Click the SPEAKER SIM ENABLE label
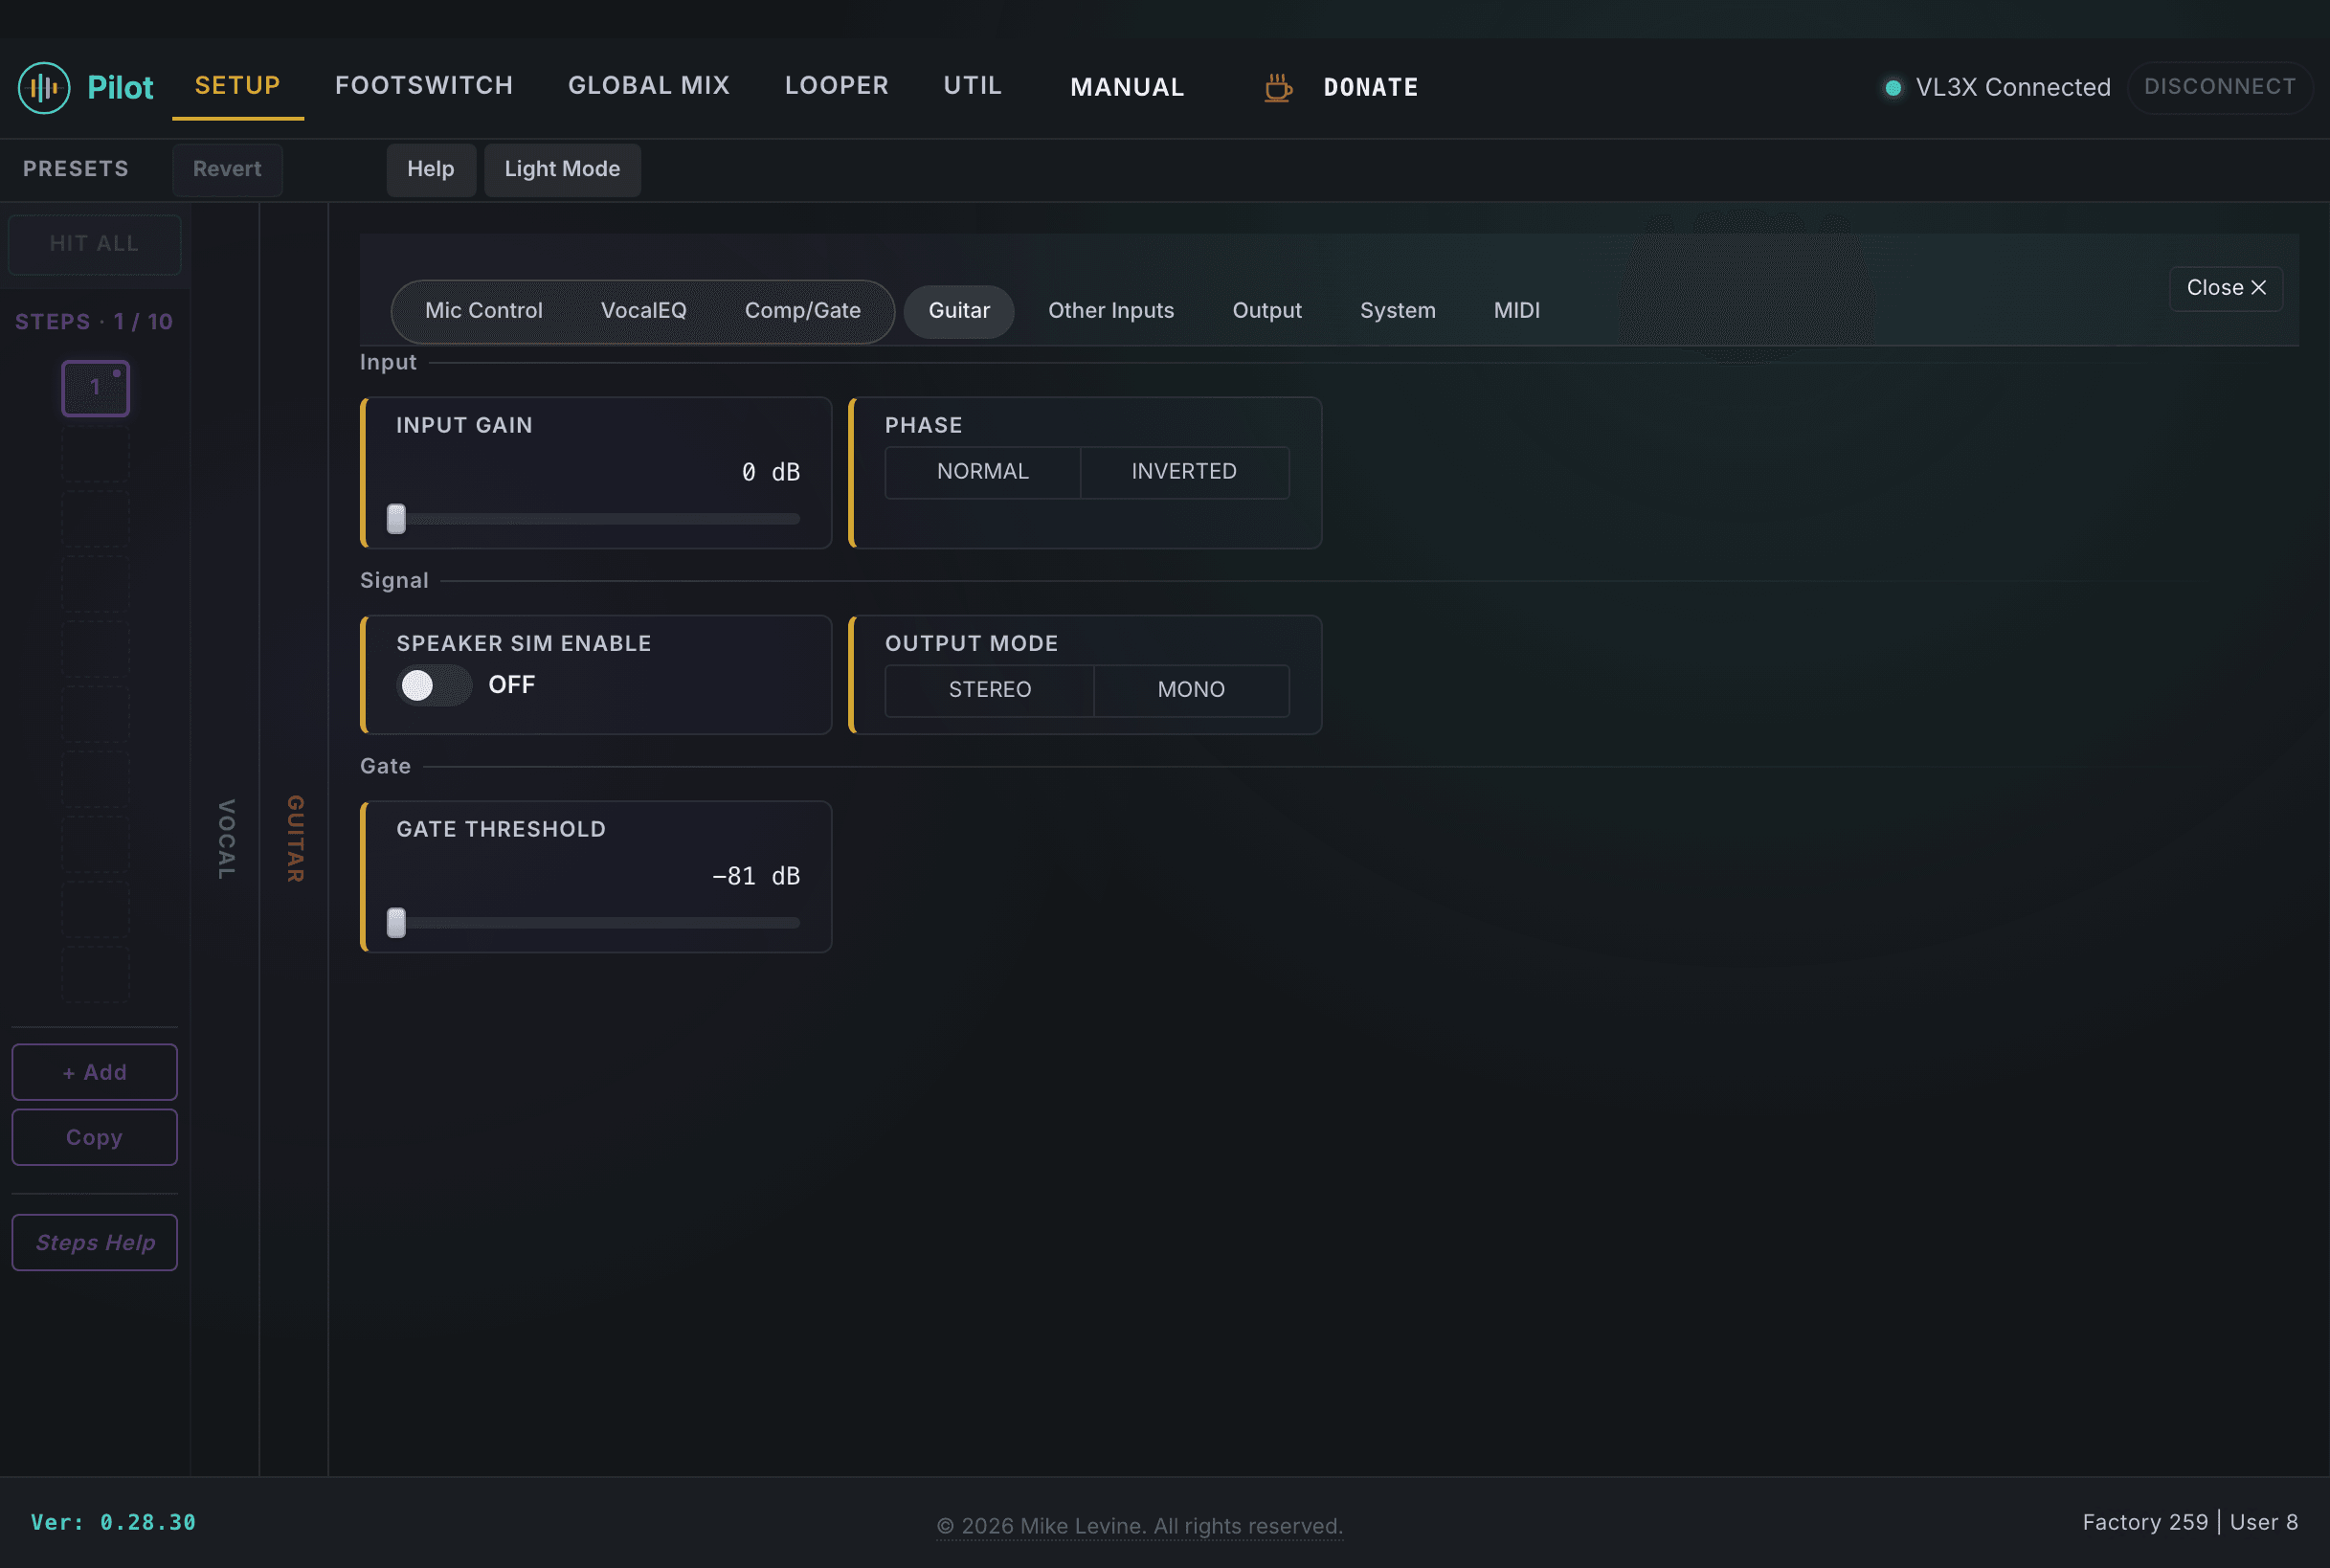Screen dimensions: 2330x1568 pyautogui.click(x=524, y=644)
